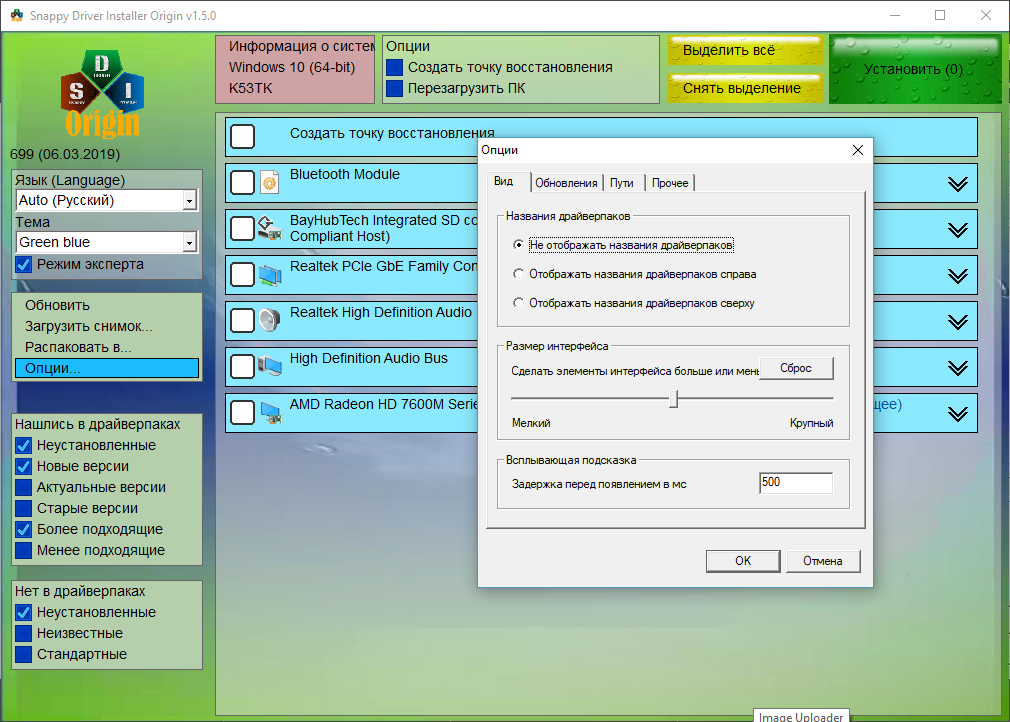Click the Сброс button for interface size
Image resolution: width=1010 pixels, height=722 pixels.
click(796, 368)
